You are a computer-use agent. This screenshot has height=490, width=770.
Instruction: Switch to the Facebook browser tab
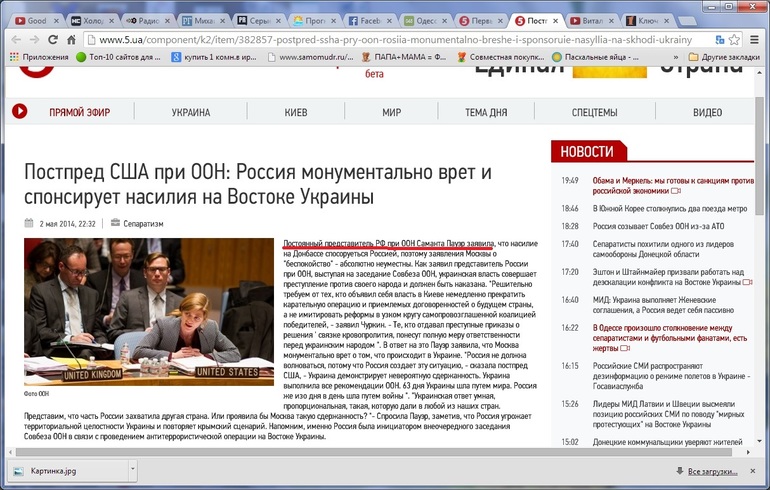[369, 20]
